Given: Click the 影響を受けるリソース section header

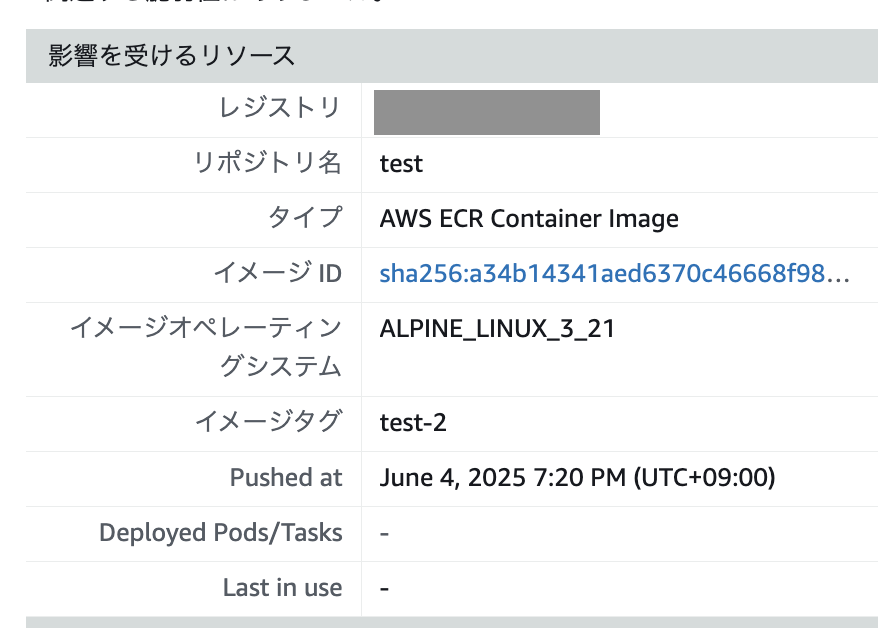Looking at the screenshot, I should pos(171,56).
